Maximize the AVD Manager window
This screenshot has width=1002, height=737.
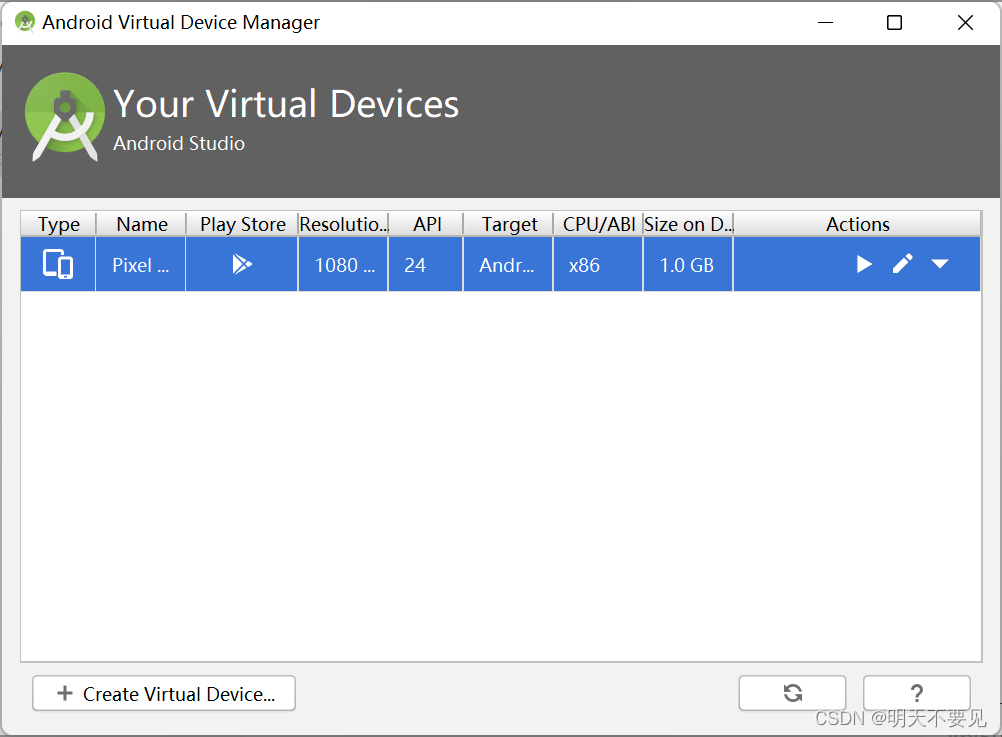point(895,22)
